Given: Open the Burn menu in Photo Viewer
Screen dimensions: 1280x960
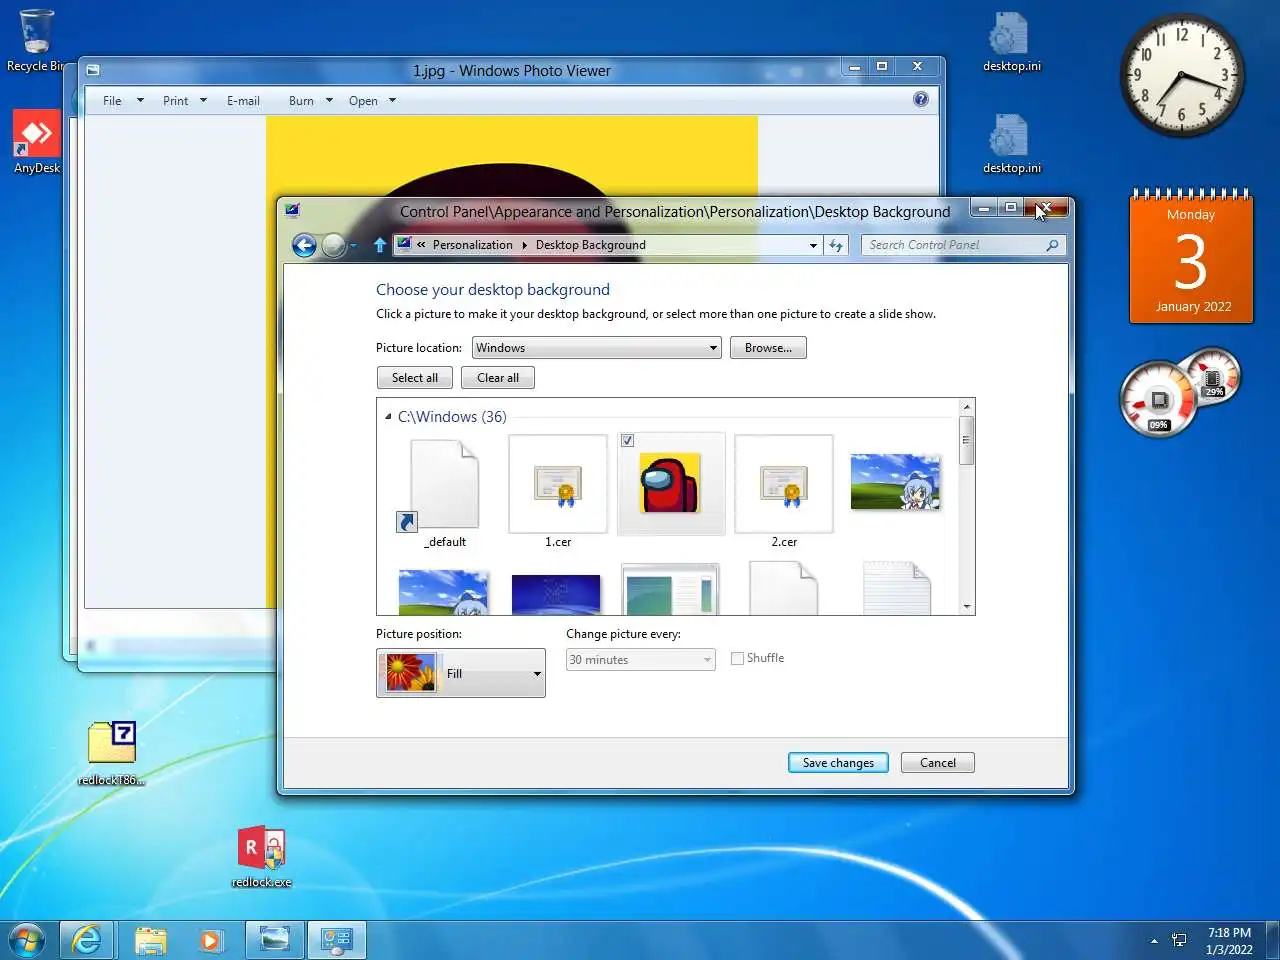Looking at the screenshot, I should (310, 101).
